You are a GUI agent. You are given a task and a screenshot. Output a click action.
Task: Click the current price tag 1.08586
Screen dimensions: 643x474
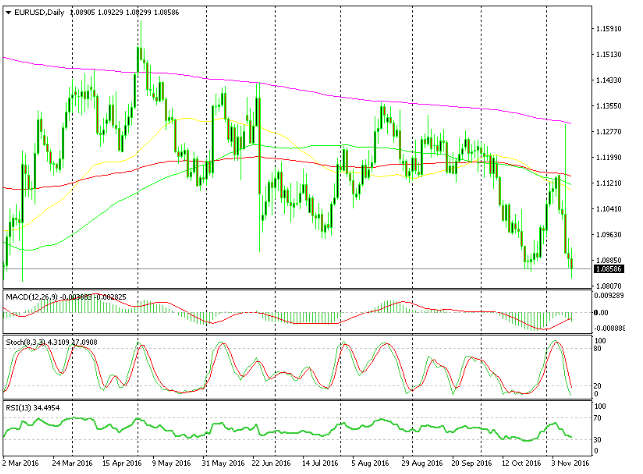coord(609,269)
